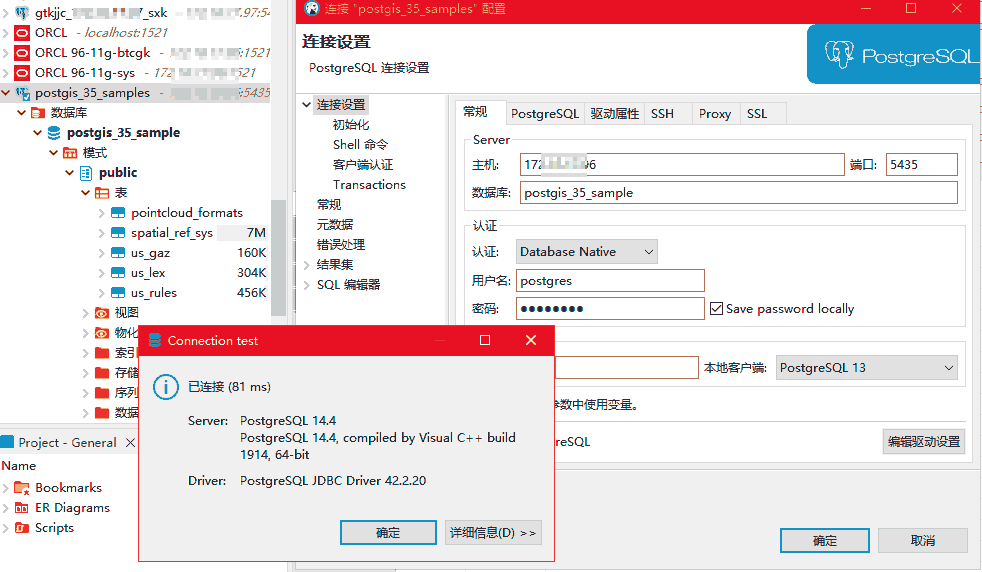This screenshot has width=982, height=572.
Task: Select 初始化 in settings tree
Action: pyautogui.click(x=351, y=125)
